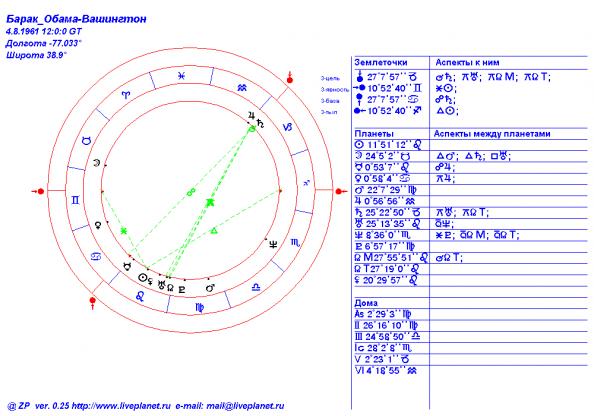Select the house V row 2°23'1''
The image size is (594, 416).
[382, 359]
